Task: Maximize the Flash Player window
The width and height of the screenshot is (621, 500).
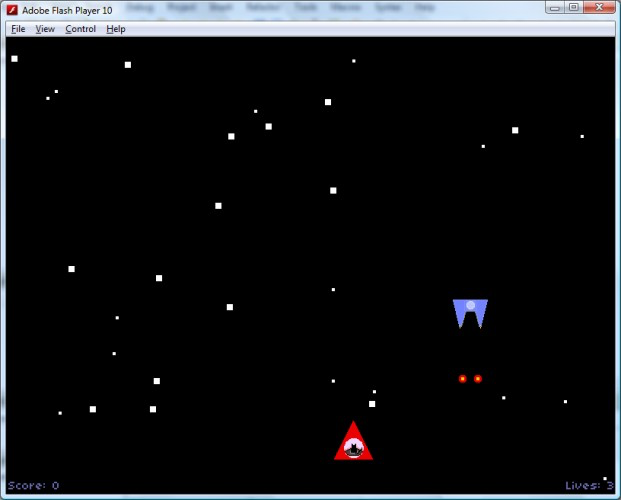Action: pos(573,8)
